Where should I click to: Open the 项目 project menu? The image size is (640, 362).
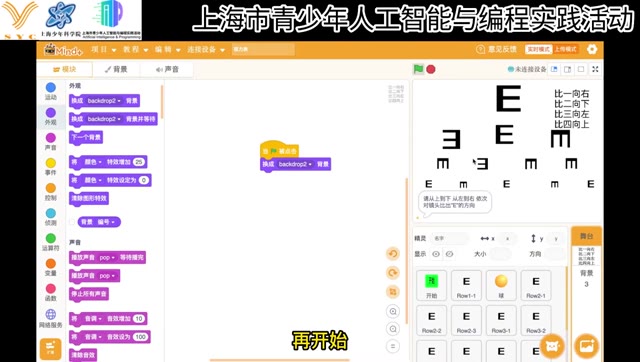(104, 49)
